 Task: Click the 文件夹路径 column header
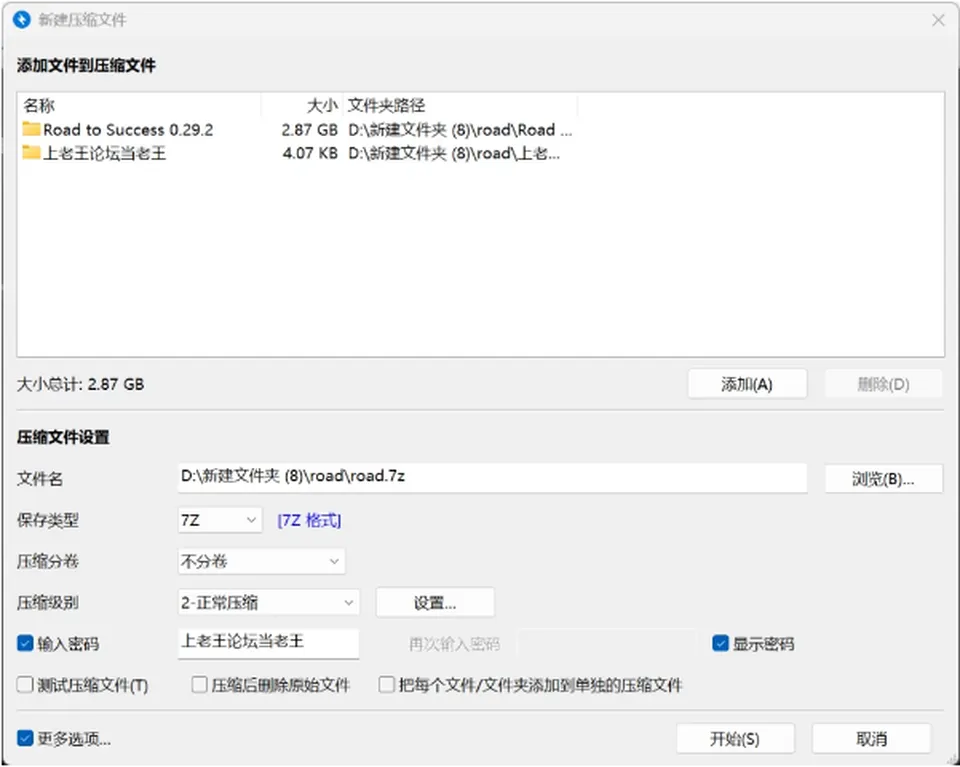coord(460,105)
